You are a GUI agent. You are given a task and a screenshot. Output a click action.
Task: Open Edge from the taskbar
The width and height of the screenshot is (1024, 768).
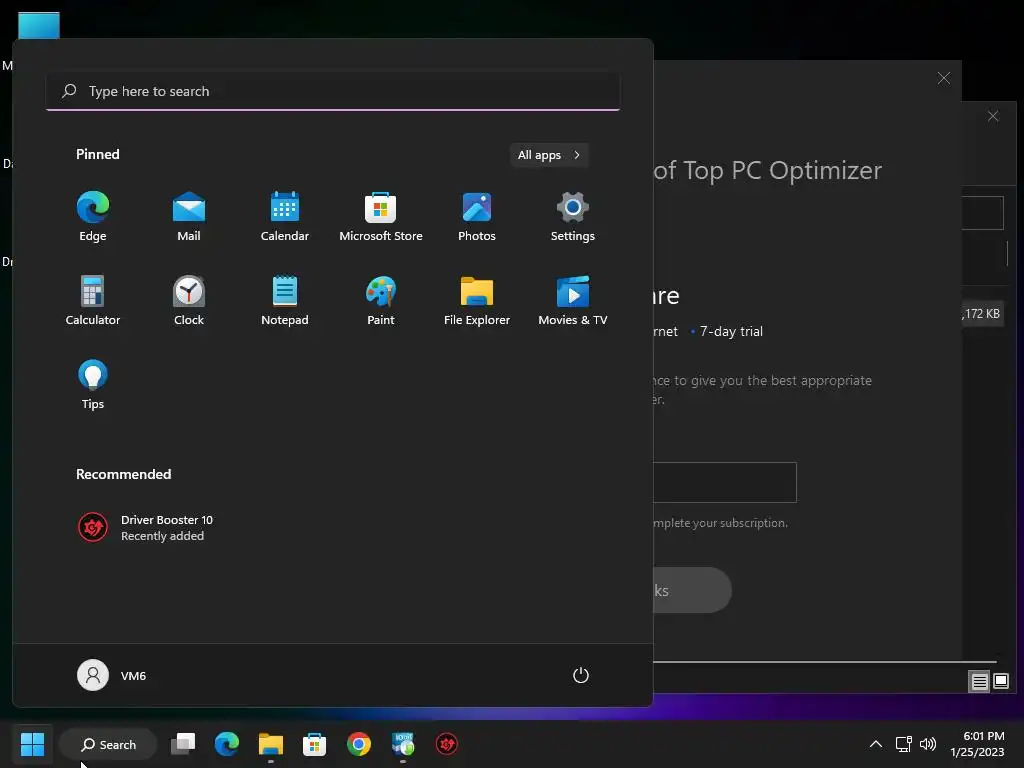pos(227,744)
